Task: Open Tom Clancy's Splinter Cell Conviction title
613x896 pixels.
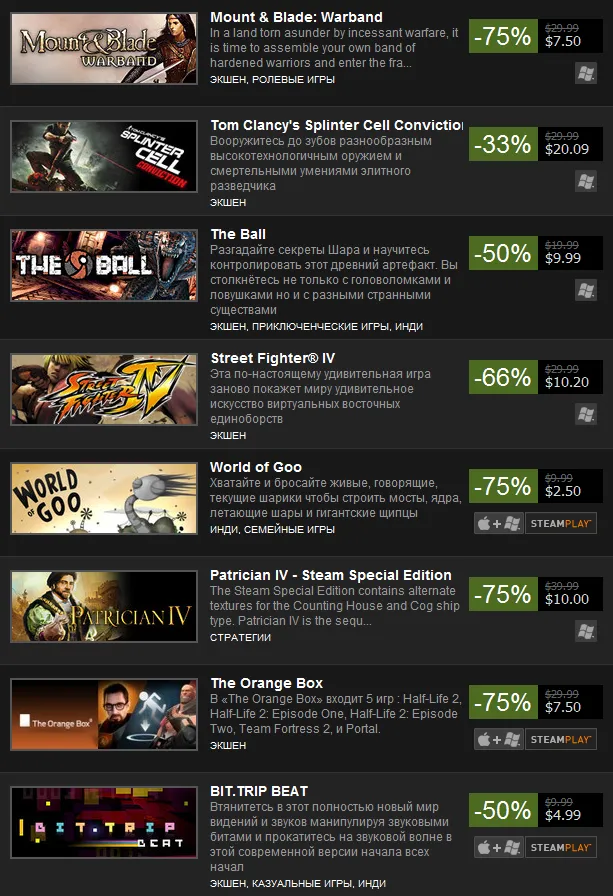Action: pyautogui.click(x=336, y=125)
